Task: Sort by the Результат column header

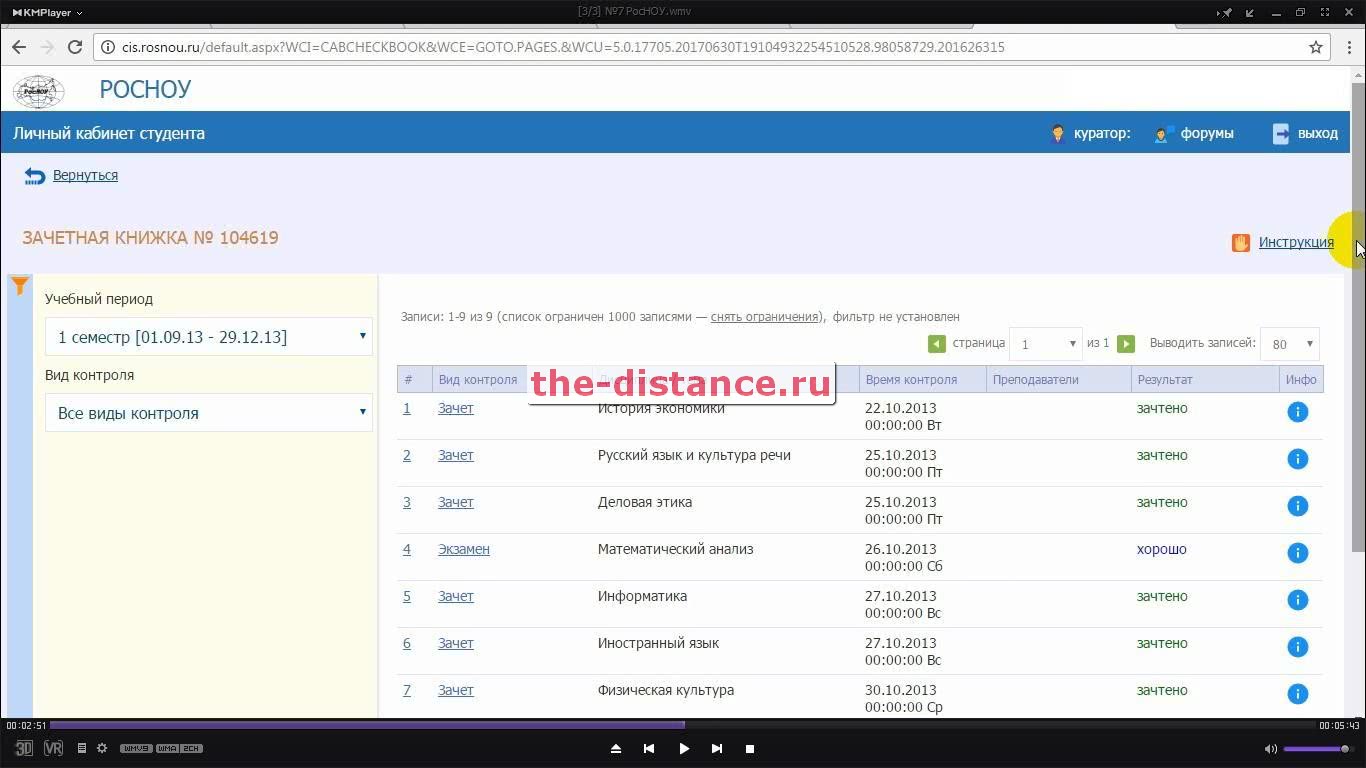Action: click(1165, 380)
